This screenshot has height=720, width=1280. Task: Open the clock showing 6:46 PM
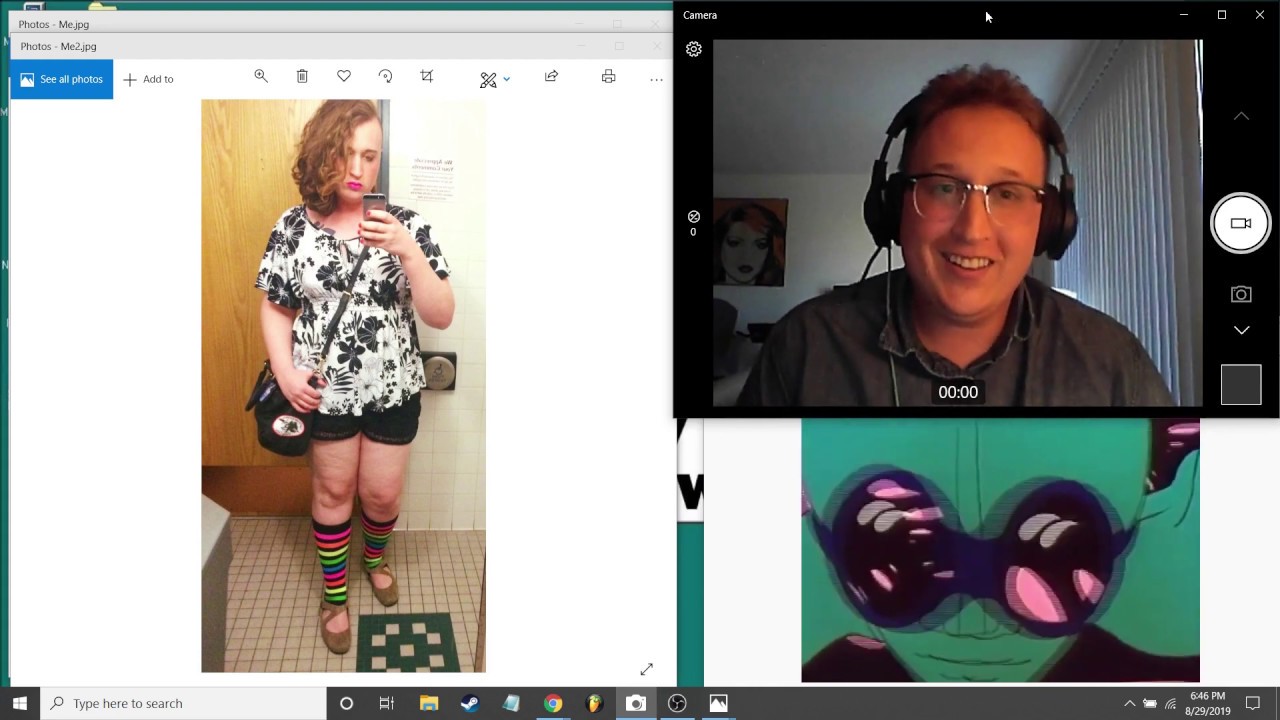[1208, 703]
